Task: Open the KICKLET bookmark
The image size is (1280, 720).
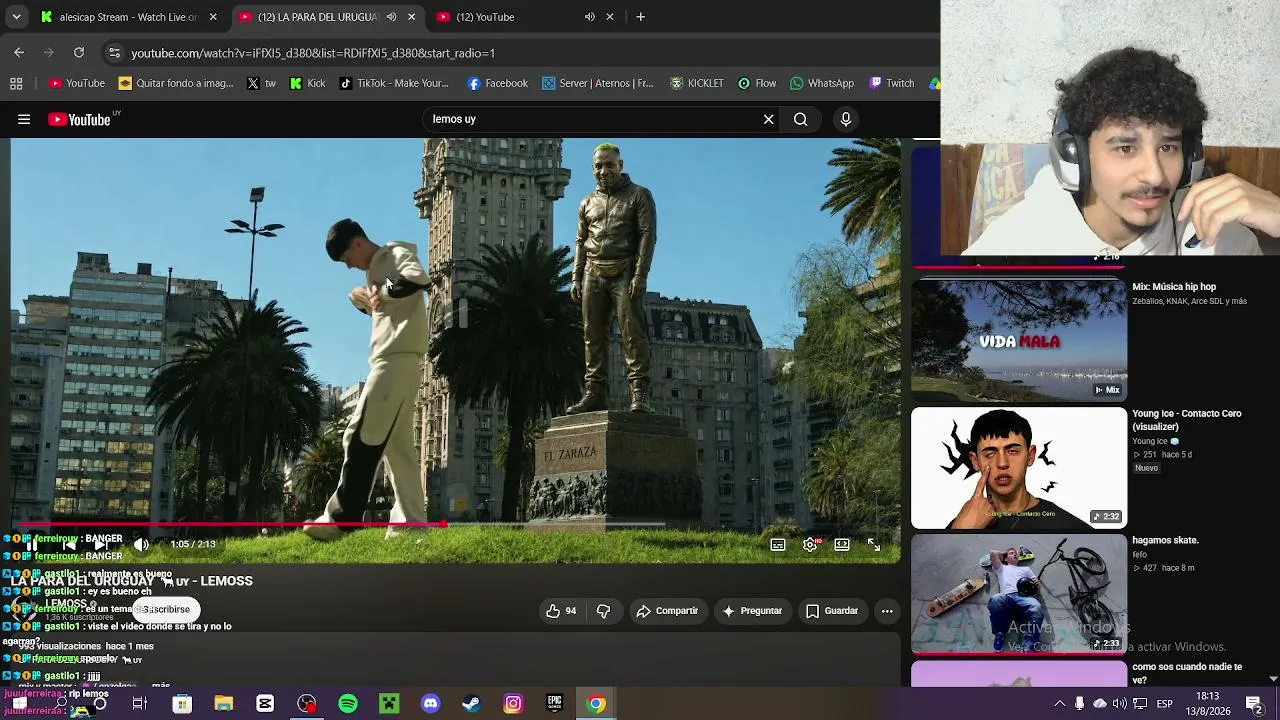Action: (697, 84)
